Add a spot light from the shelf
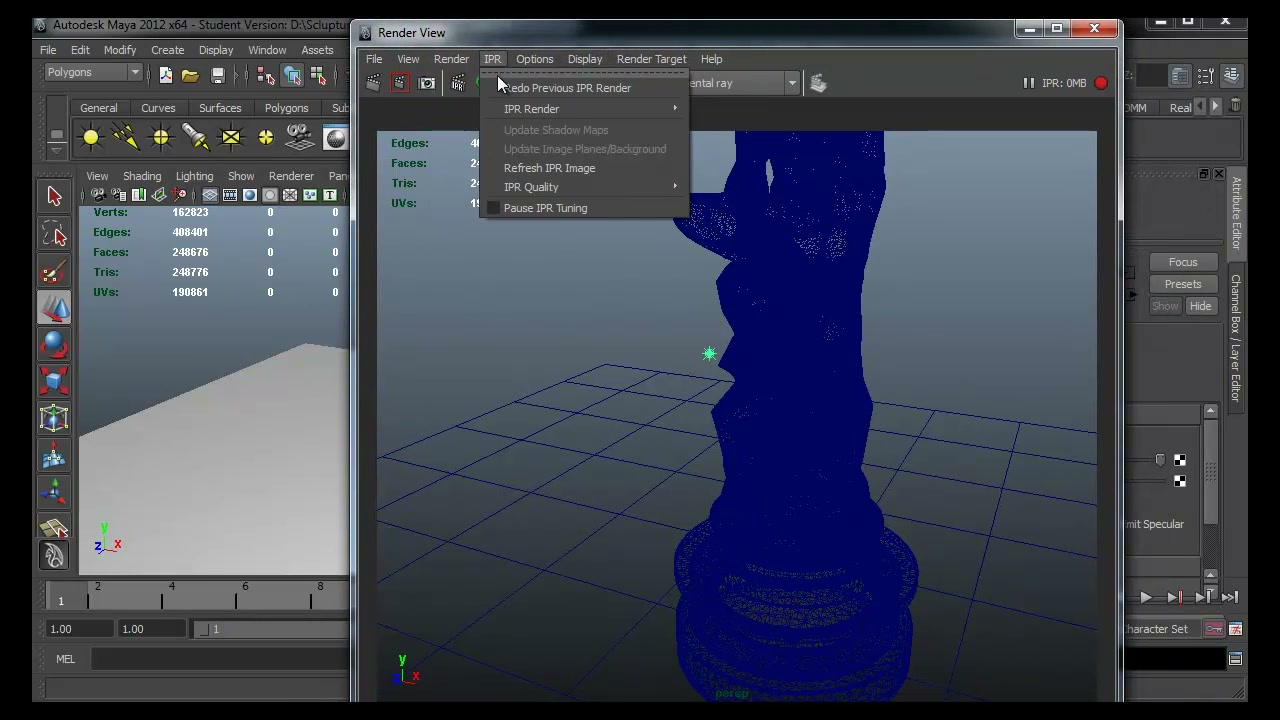 pos(196,137)
